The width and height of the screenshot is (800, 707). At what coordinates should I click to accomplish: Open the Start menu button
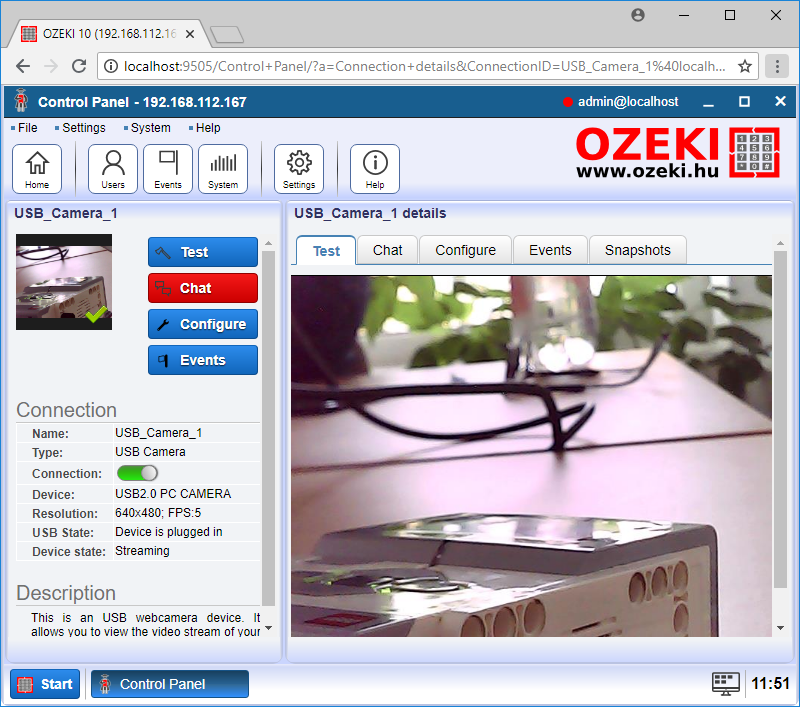(x=45, y=684)
